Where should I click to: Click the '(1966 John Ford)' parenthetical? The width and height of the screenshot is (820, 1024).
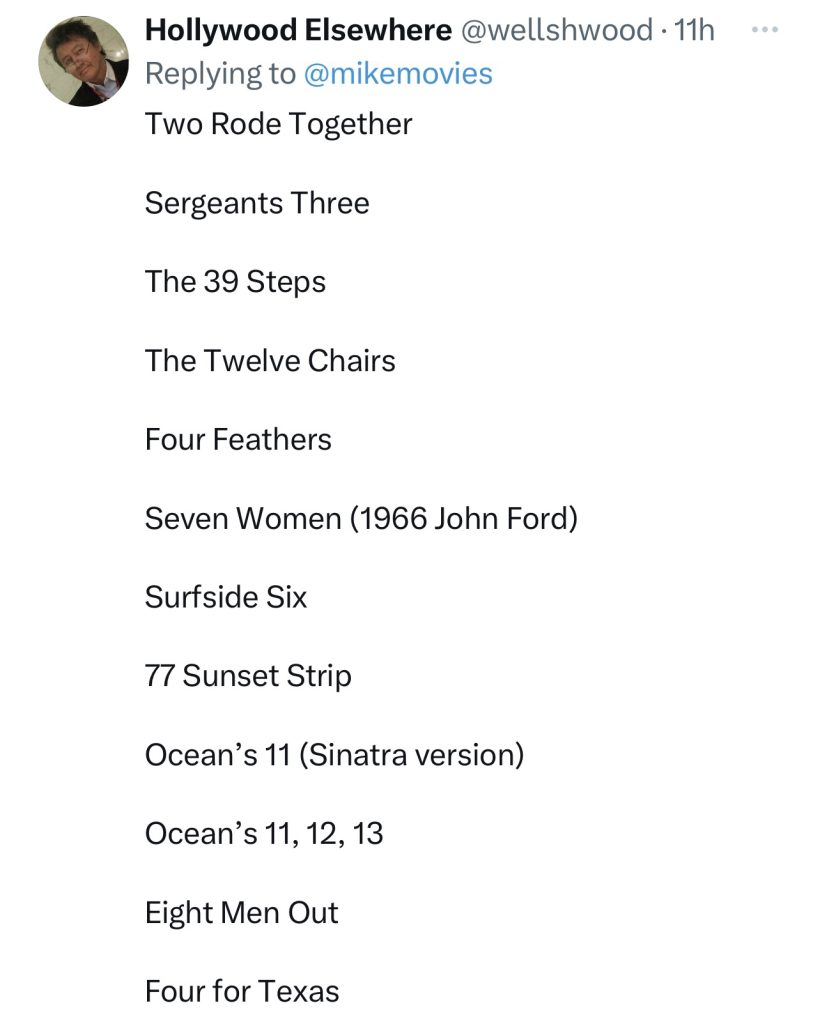click(464, 518)
